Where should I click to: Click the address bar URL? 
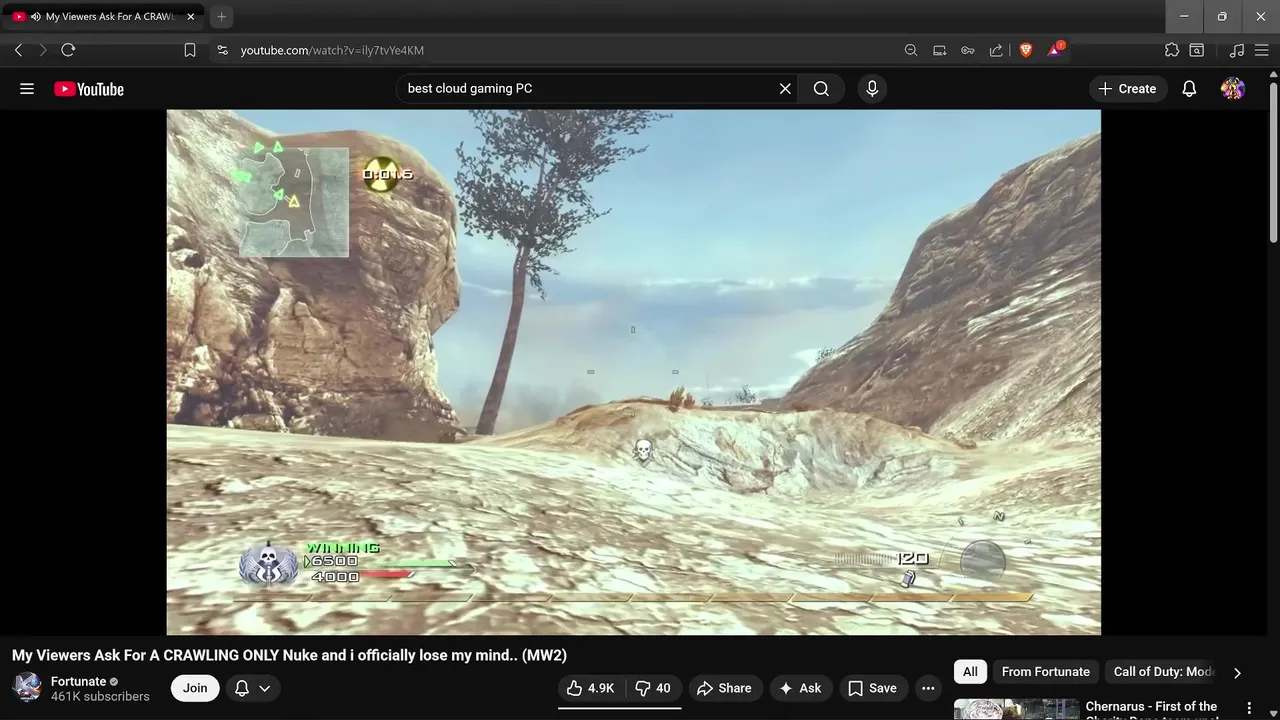coord(332,50)
